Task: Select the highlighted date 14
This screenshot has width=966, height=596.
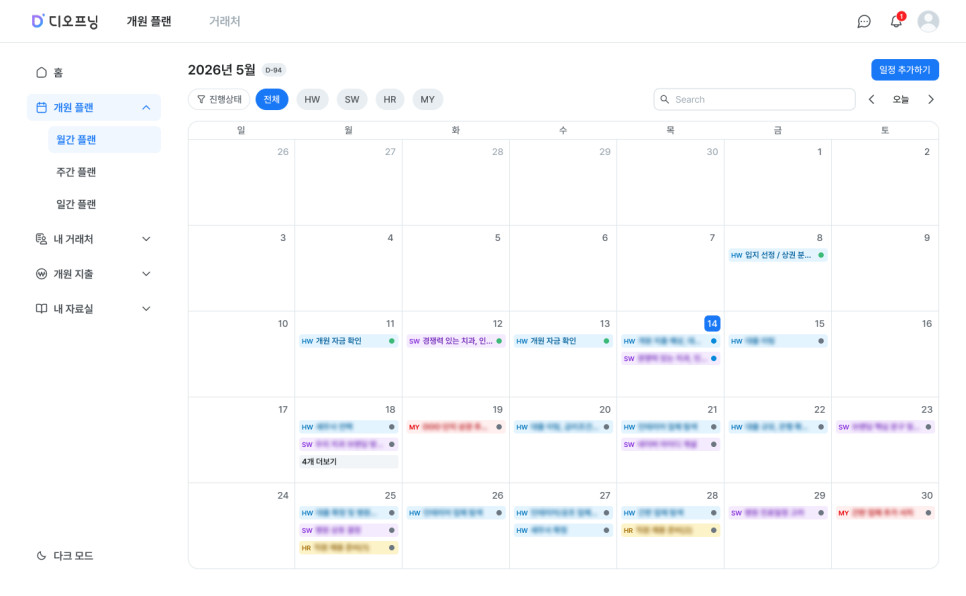Action: click(x=712, y=324)
